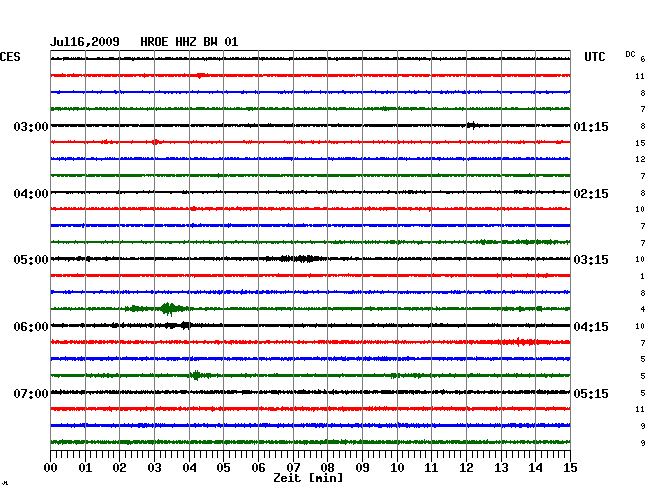
Task: Click minute tick label 04 on axis
Action: 189,468
